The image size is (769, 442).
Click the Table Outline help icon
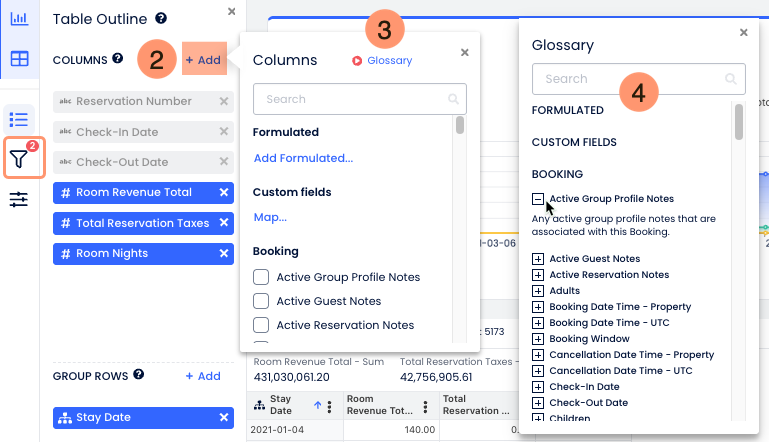click(162, 18)
